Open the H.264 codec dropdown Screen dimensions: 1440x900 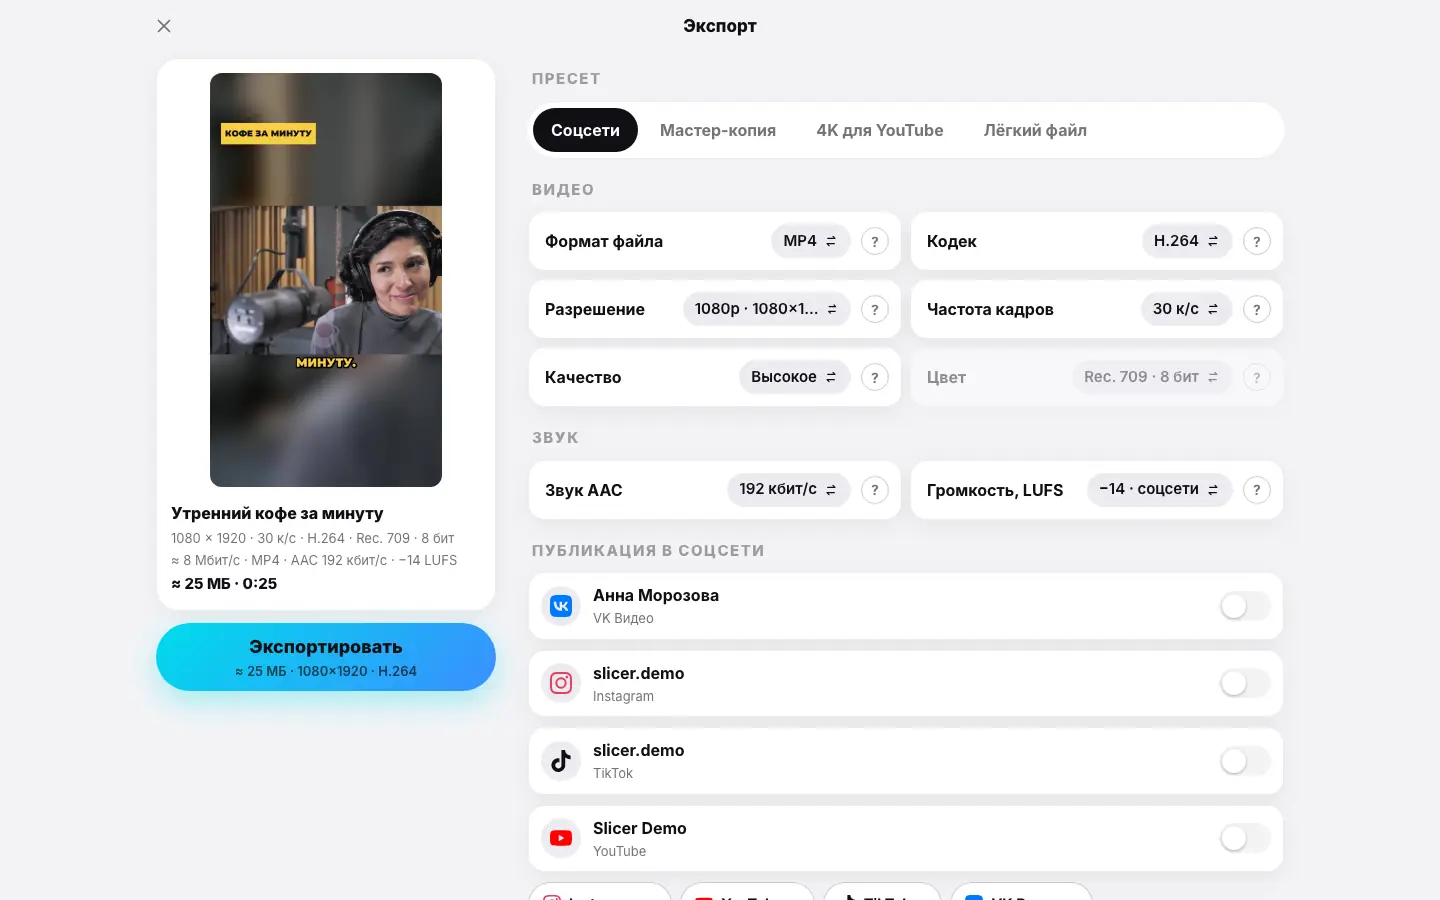click(x=1186, y=241)
